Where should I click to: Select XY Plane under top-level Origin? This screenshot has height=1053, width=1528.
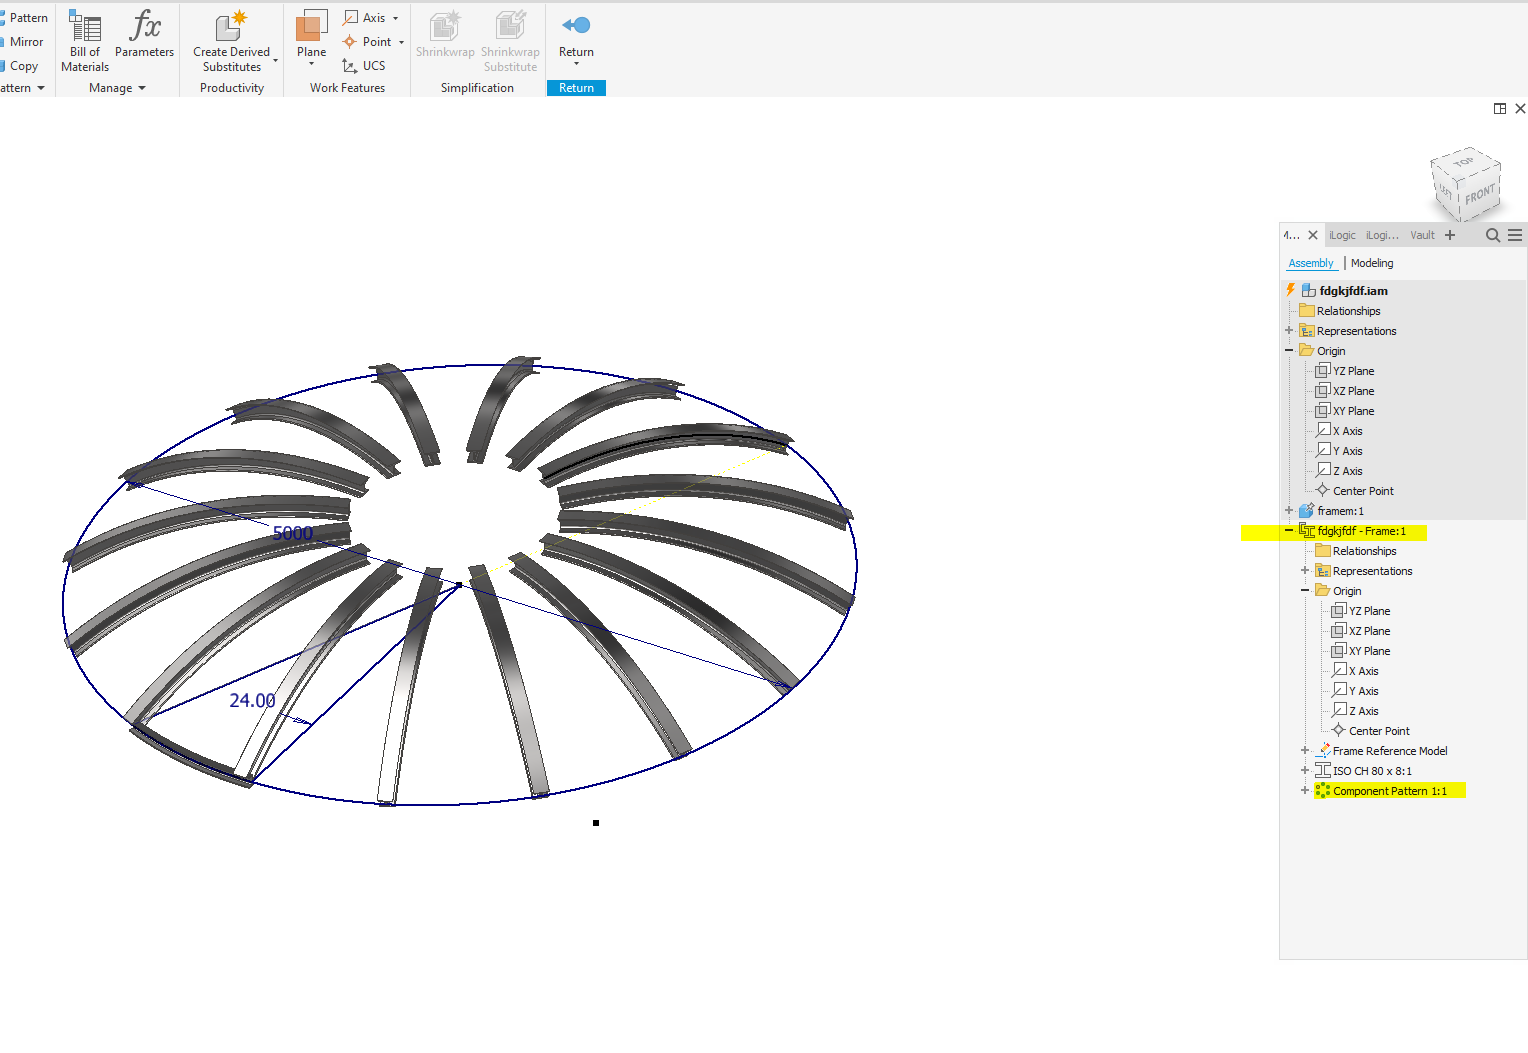pyautogui.click(x=1345, y=411)
